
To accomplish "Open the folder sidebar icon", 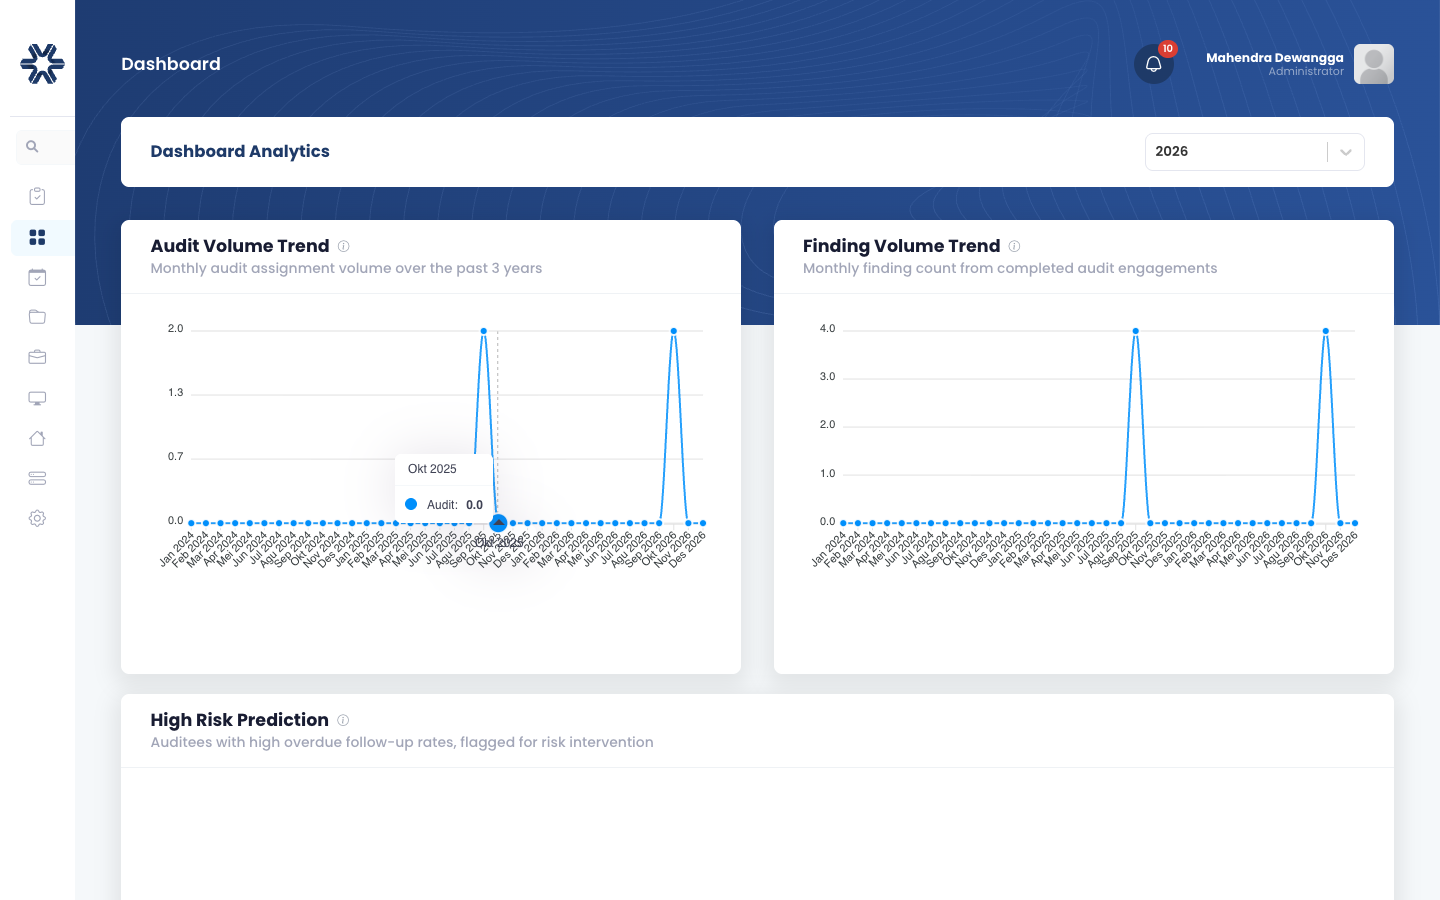I will coord(37,317).
